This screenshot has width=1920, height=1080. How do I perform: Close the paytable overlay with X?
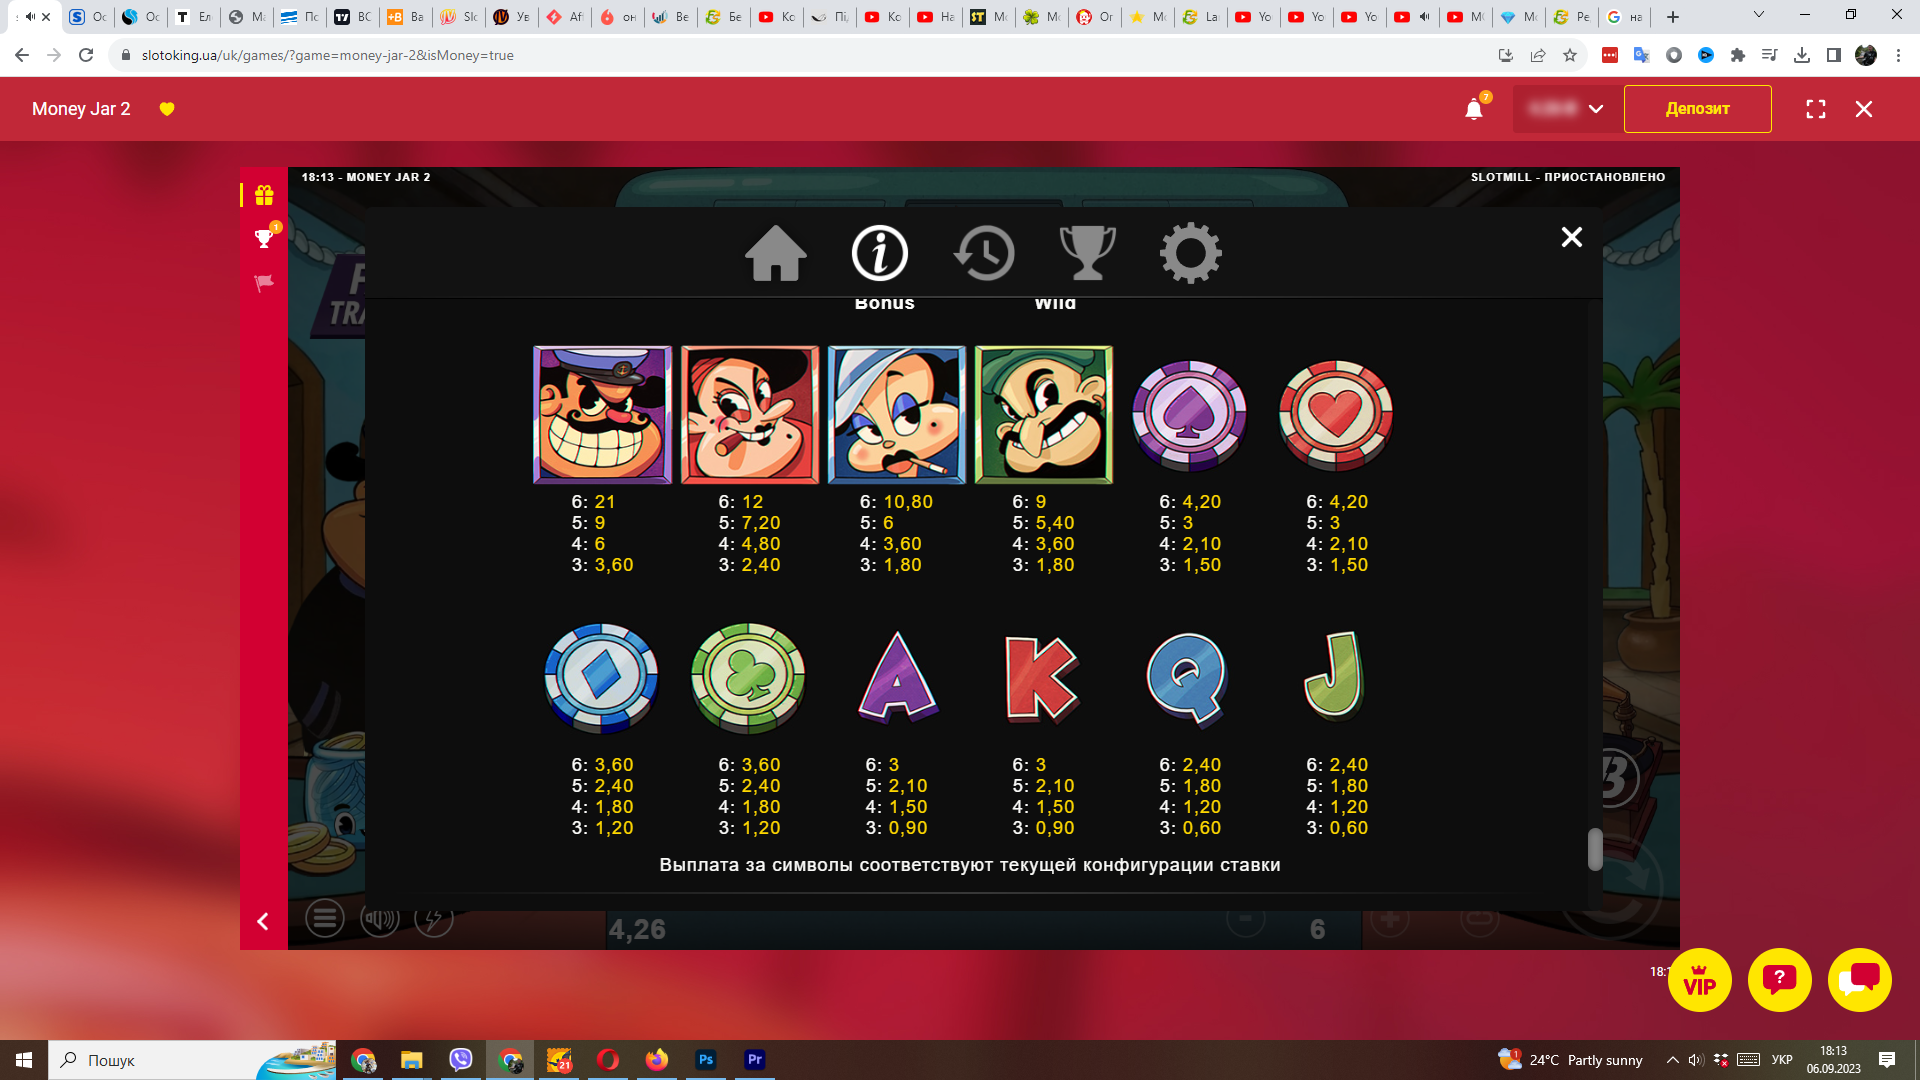(1571, 237)
